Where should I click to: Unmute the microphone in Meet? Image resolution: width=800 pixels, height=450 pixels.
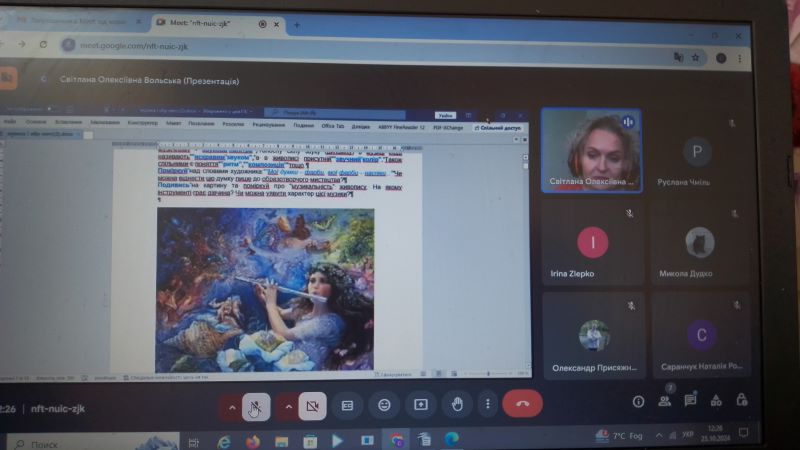[256, 407]
